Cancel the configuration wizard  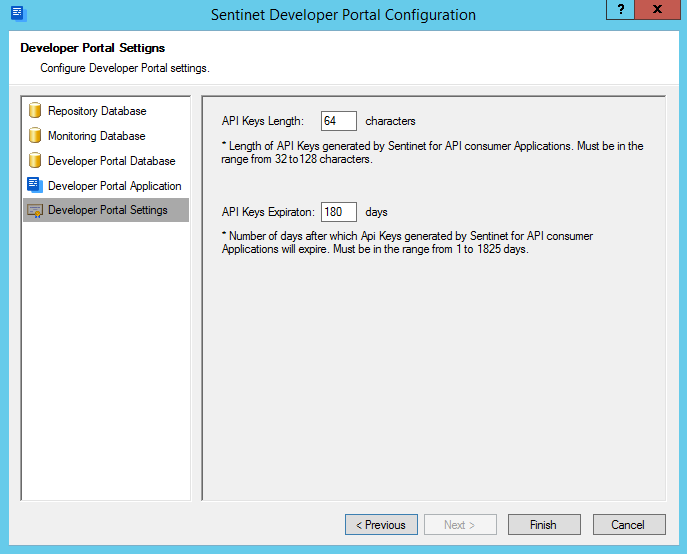pos(629,525)
